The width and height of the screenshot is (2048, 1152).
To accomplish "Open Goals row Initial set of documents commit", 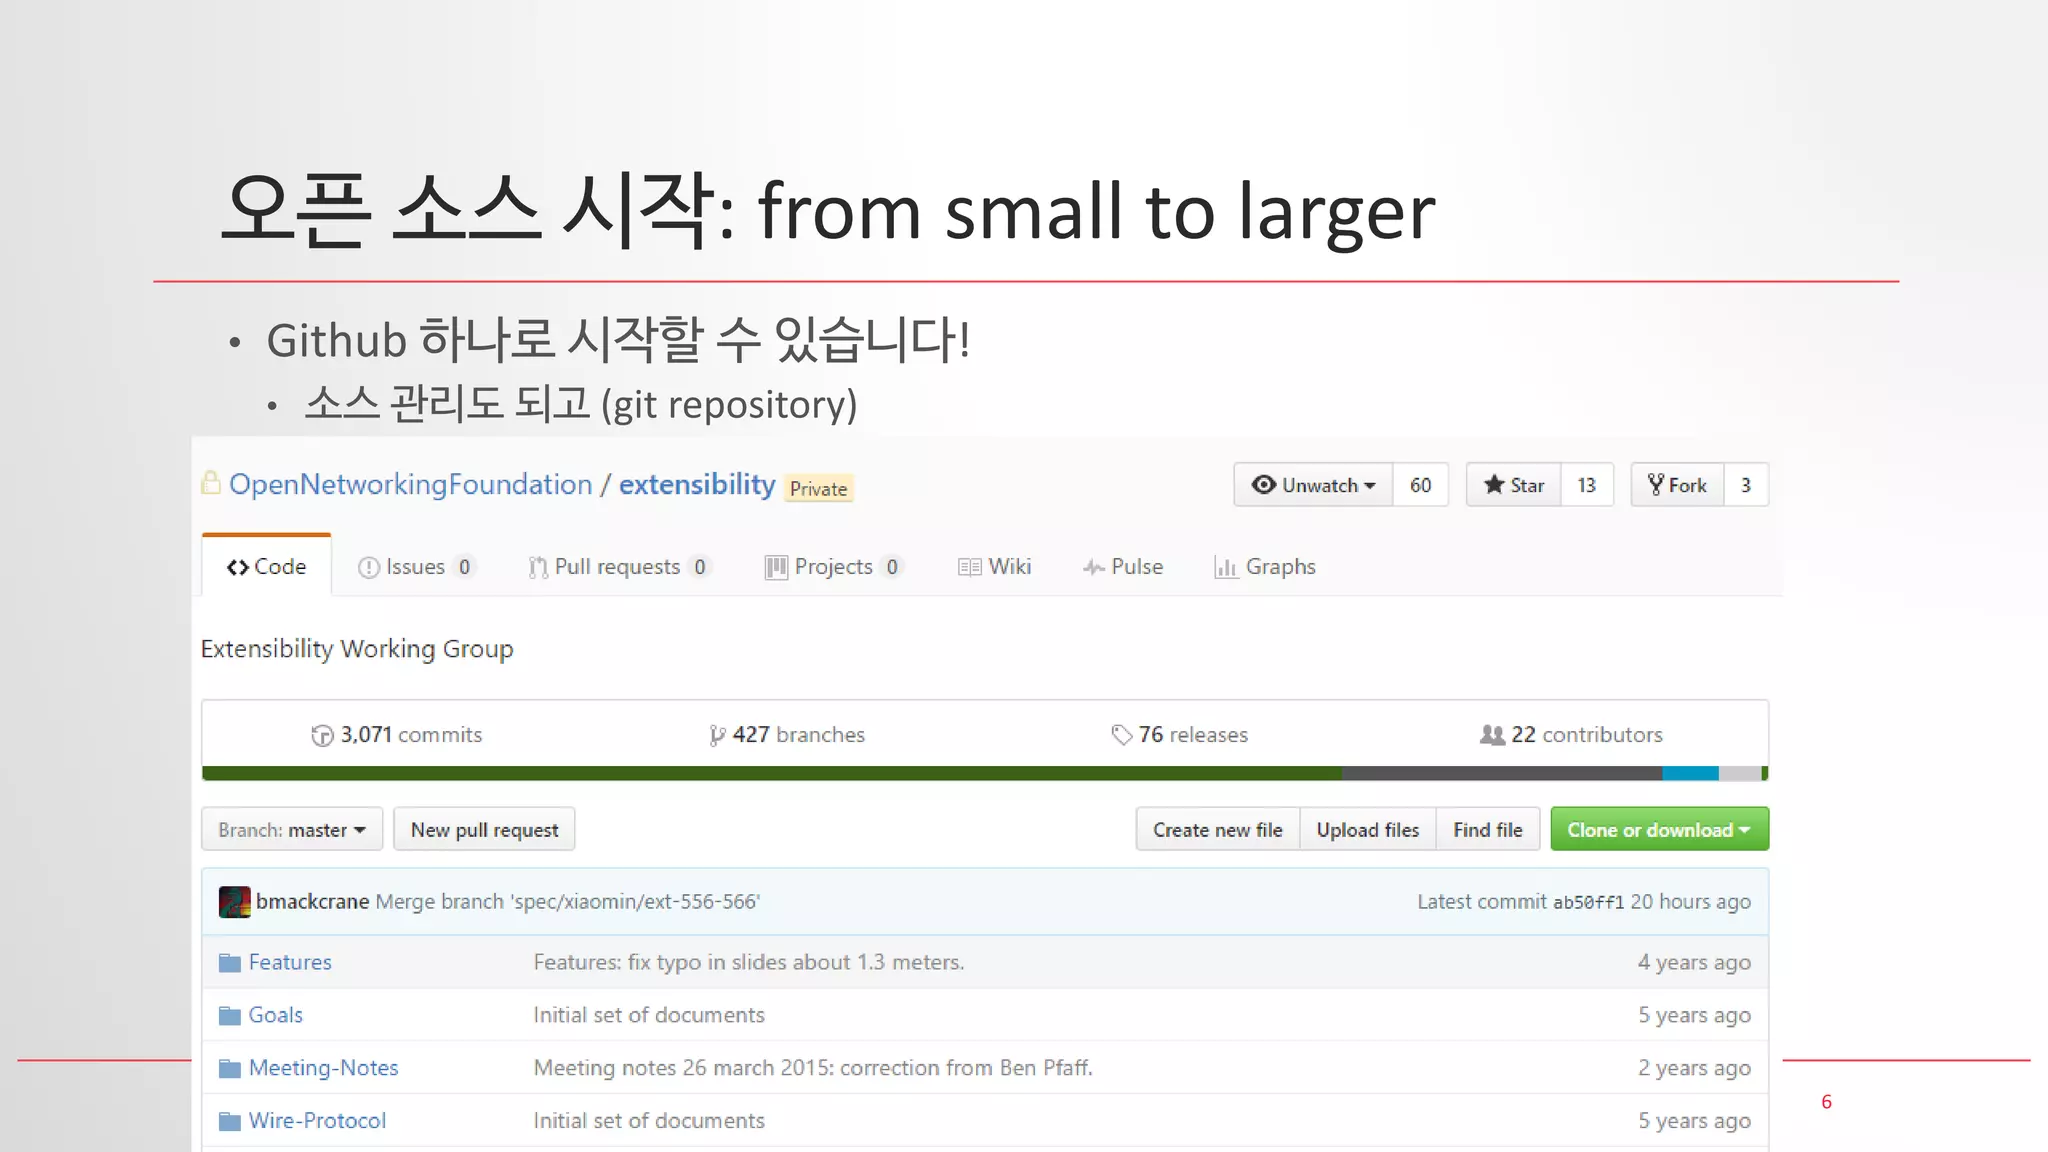I will pyautogui.click(x=649, y=1016).
